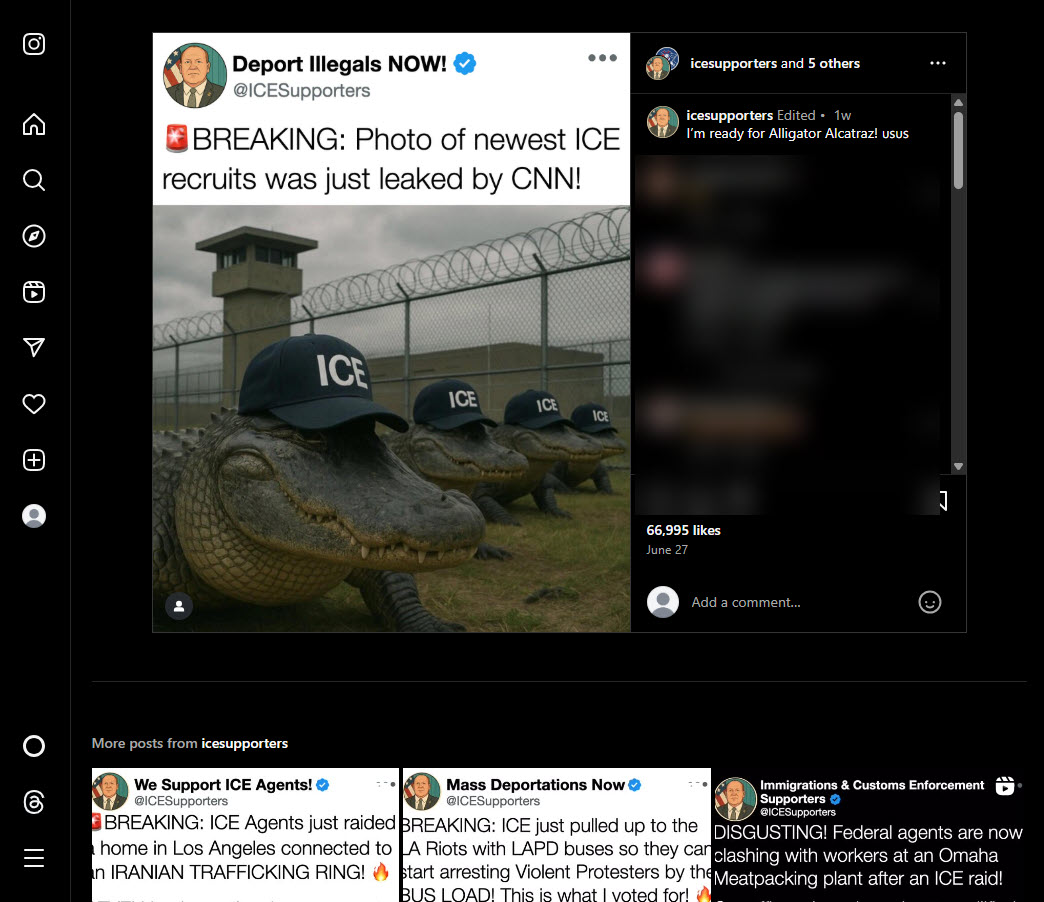Open your profile avatar in sidebar
1044x902 pixels.
[34, 516]
